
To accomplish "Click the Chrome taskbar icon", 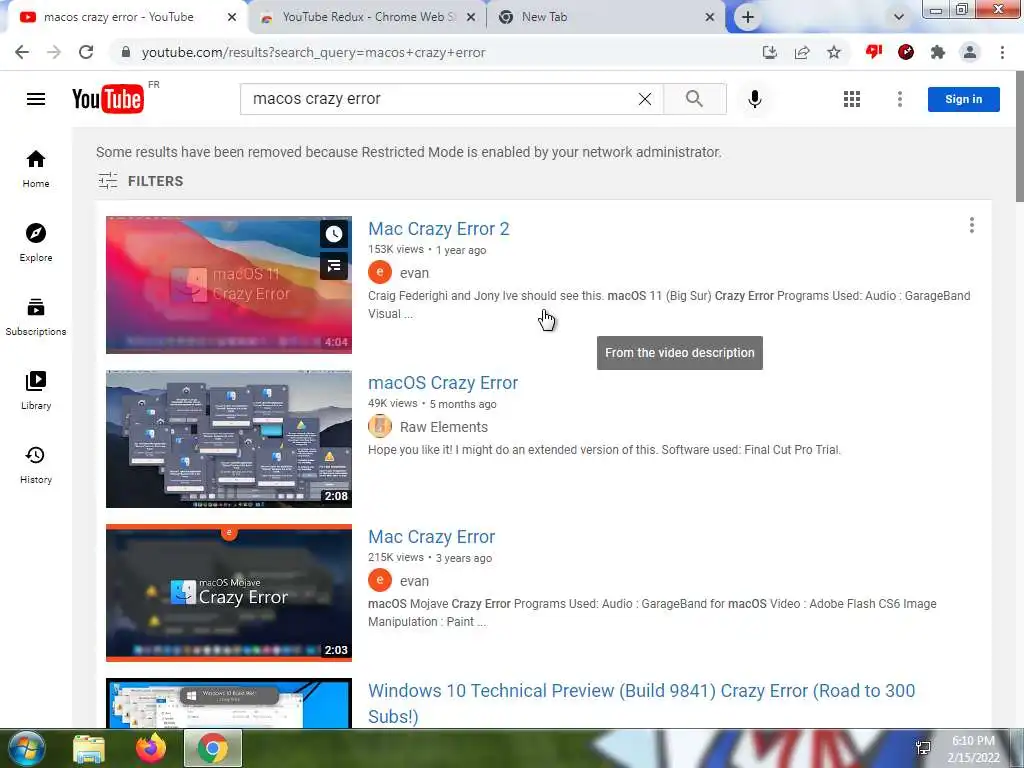I will pyautogui.click(x=213, y=748).
